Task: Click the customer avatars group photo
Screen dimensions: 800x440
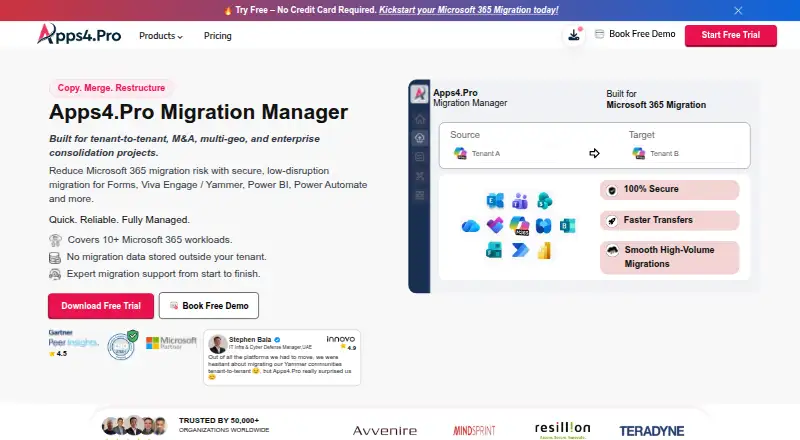Action: click(134, 426)
